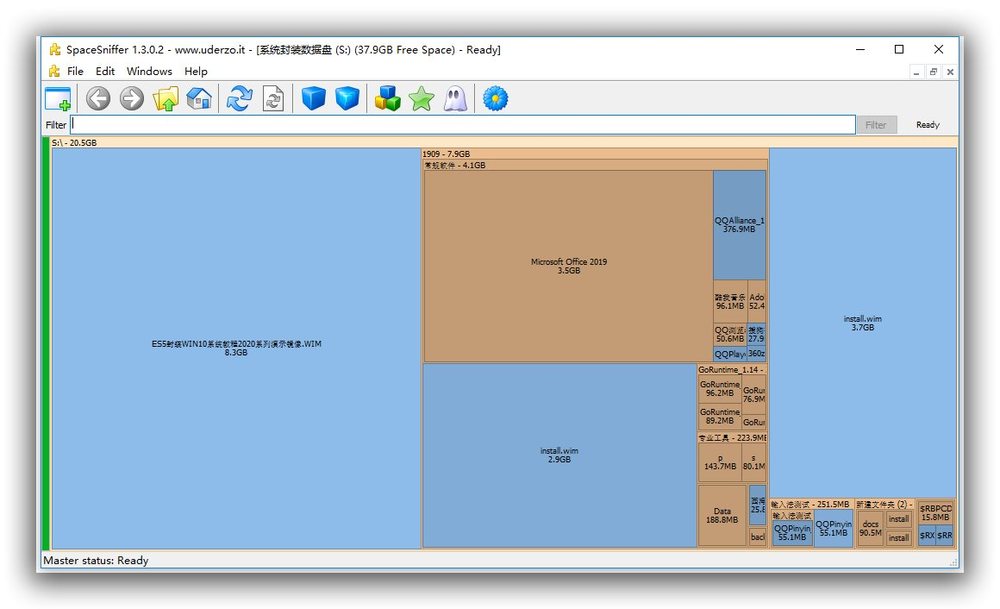
Task: Restore the inner child window
Action: (x=933, y=72)
